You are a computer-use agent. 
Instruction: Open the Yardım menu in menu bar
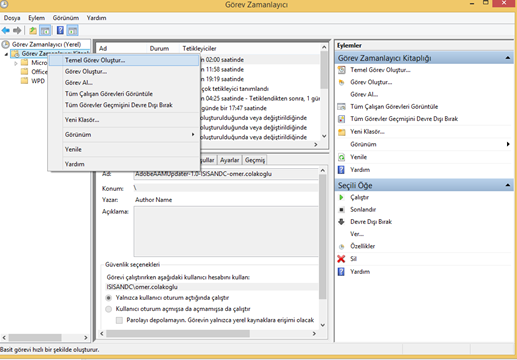pos(96,18)
